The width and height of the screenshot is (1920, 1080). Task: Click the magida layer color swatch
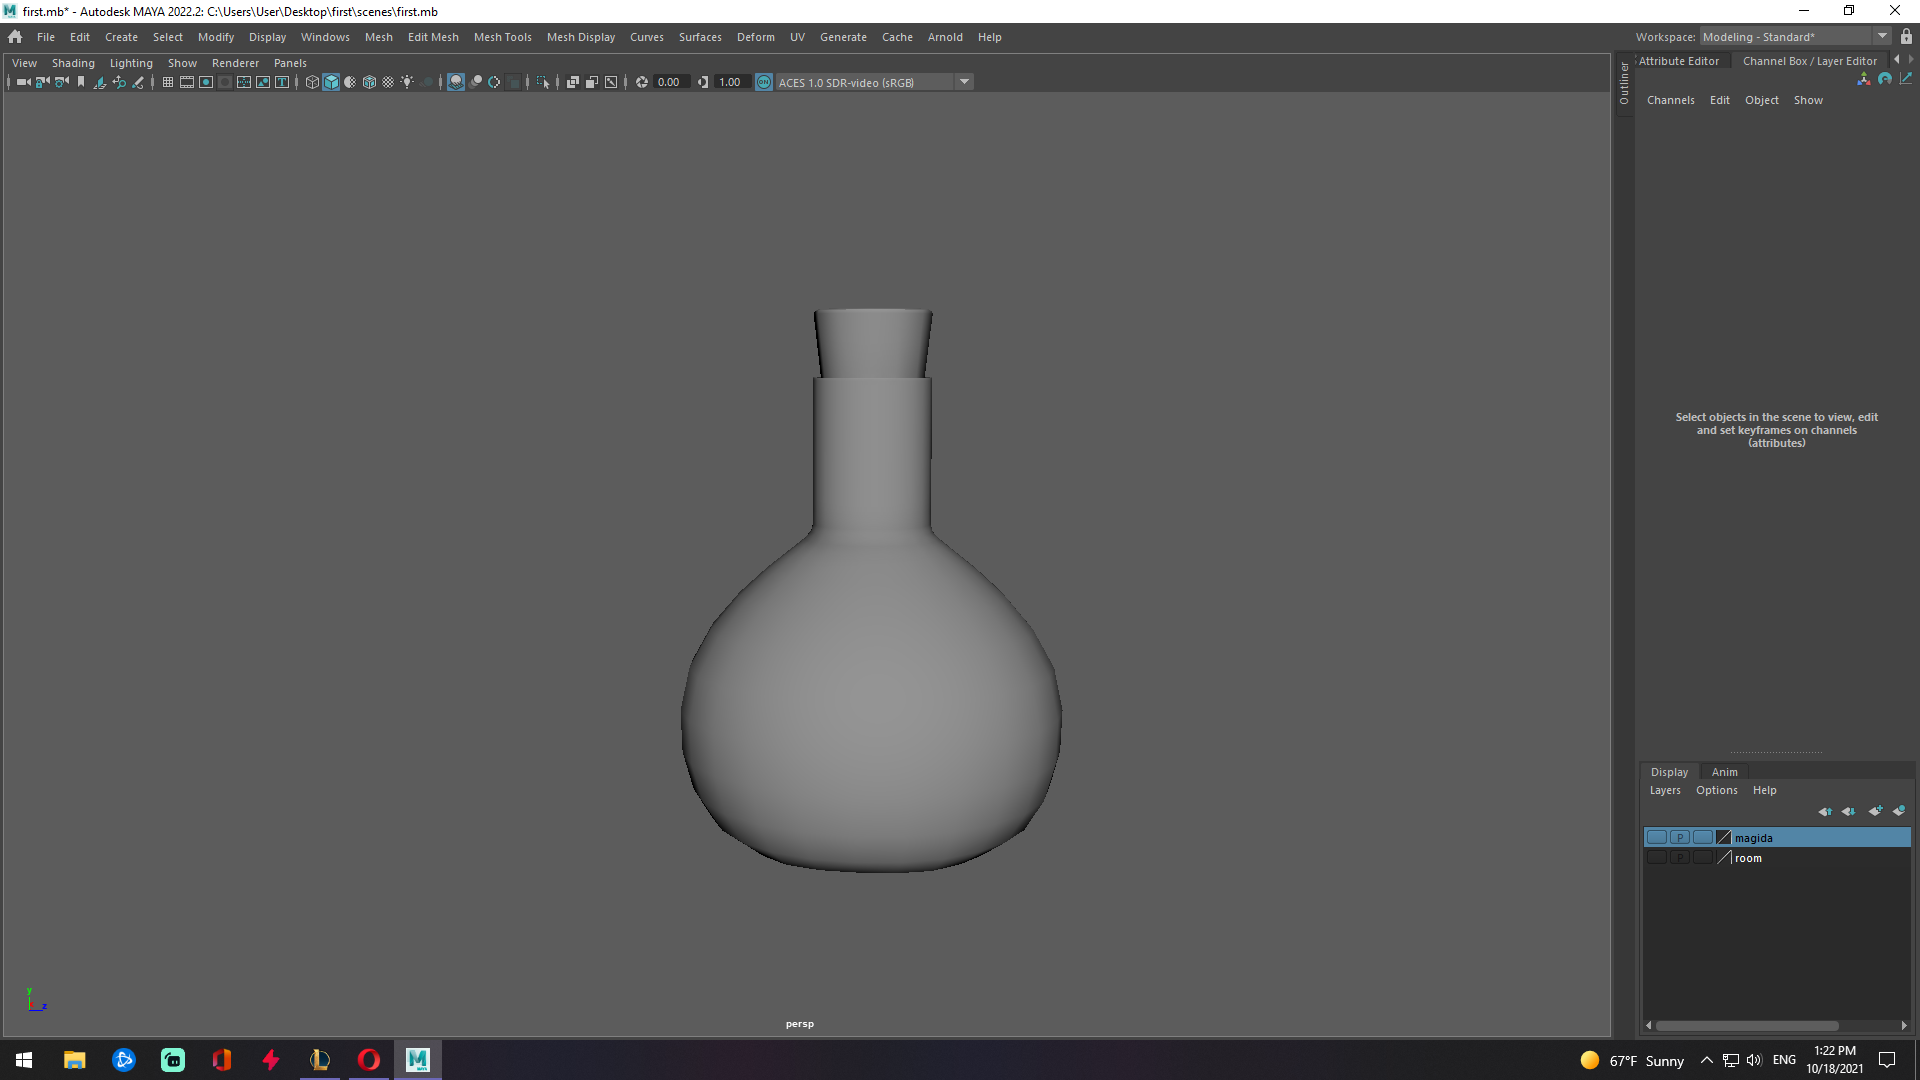[1722, 837]
